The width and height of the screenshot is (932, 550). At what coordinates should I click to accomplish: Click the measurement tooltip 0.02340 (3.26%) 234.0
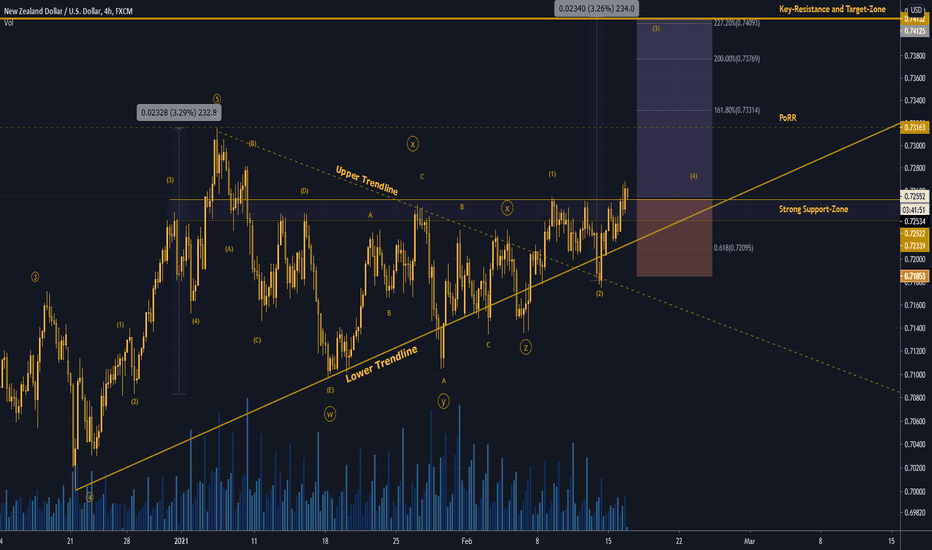[597, 8]
